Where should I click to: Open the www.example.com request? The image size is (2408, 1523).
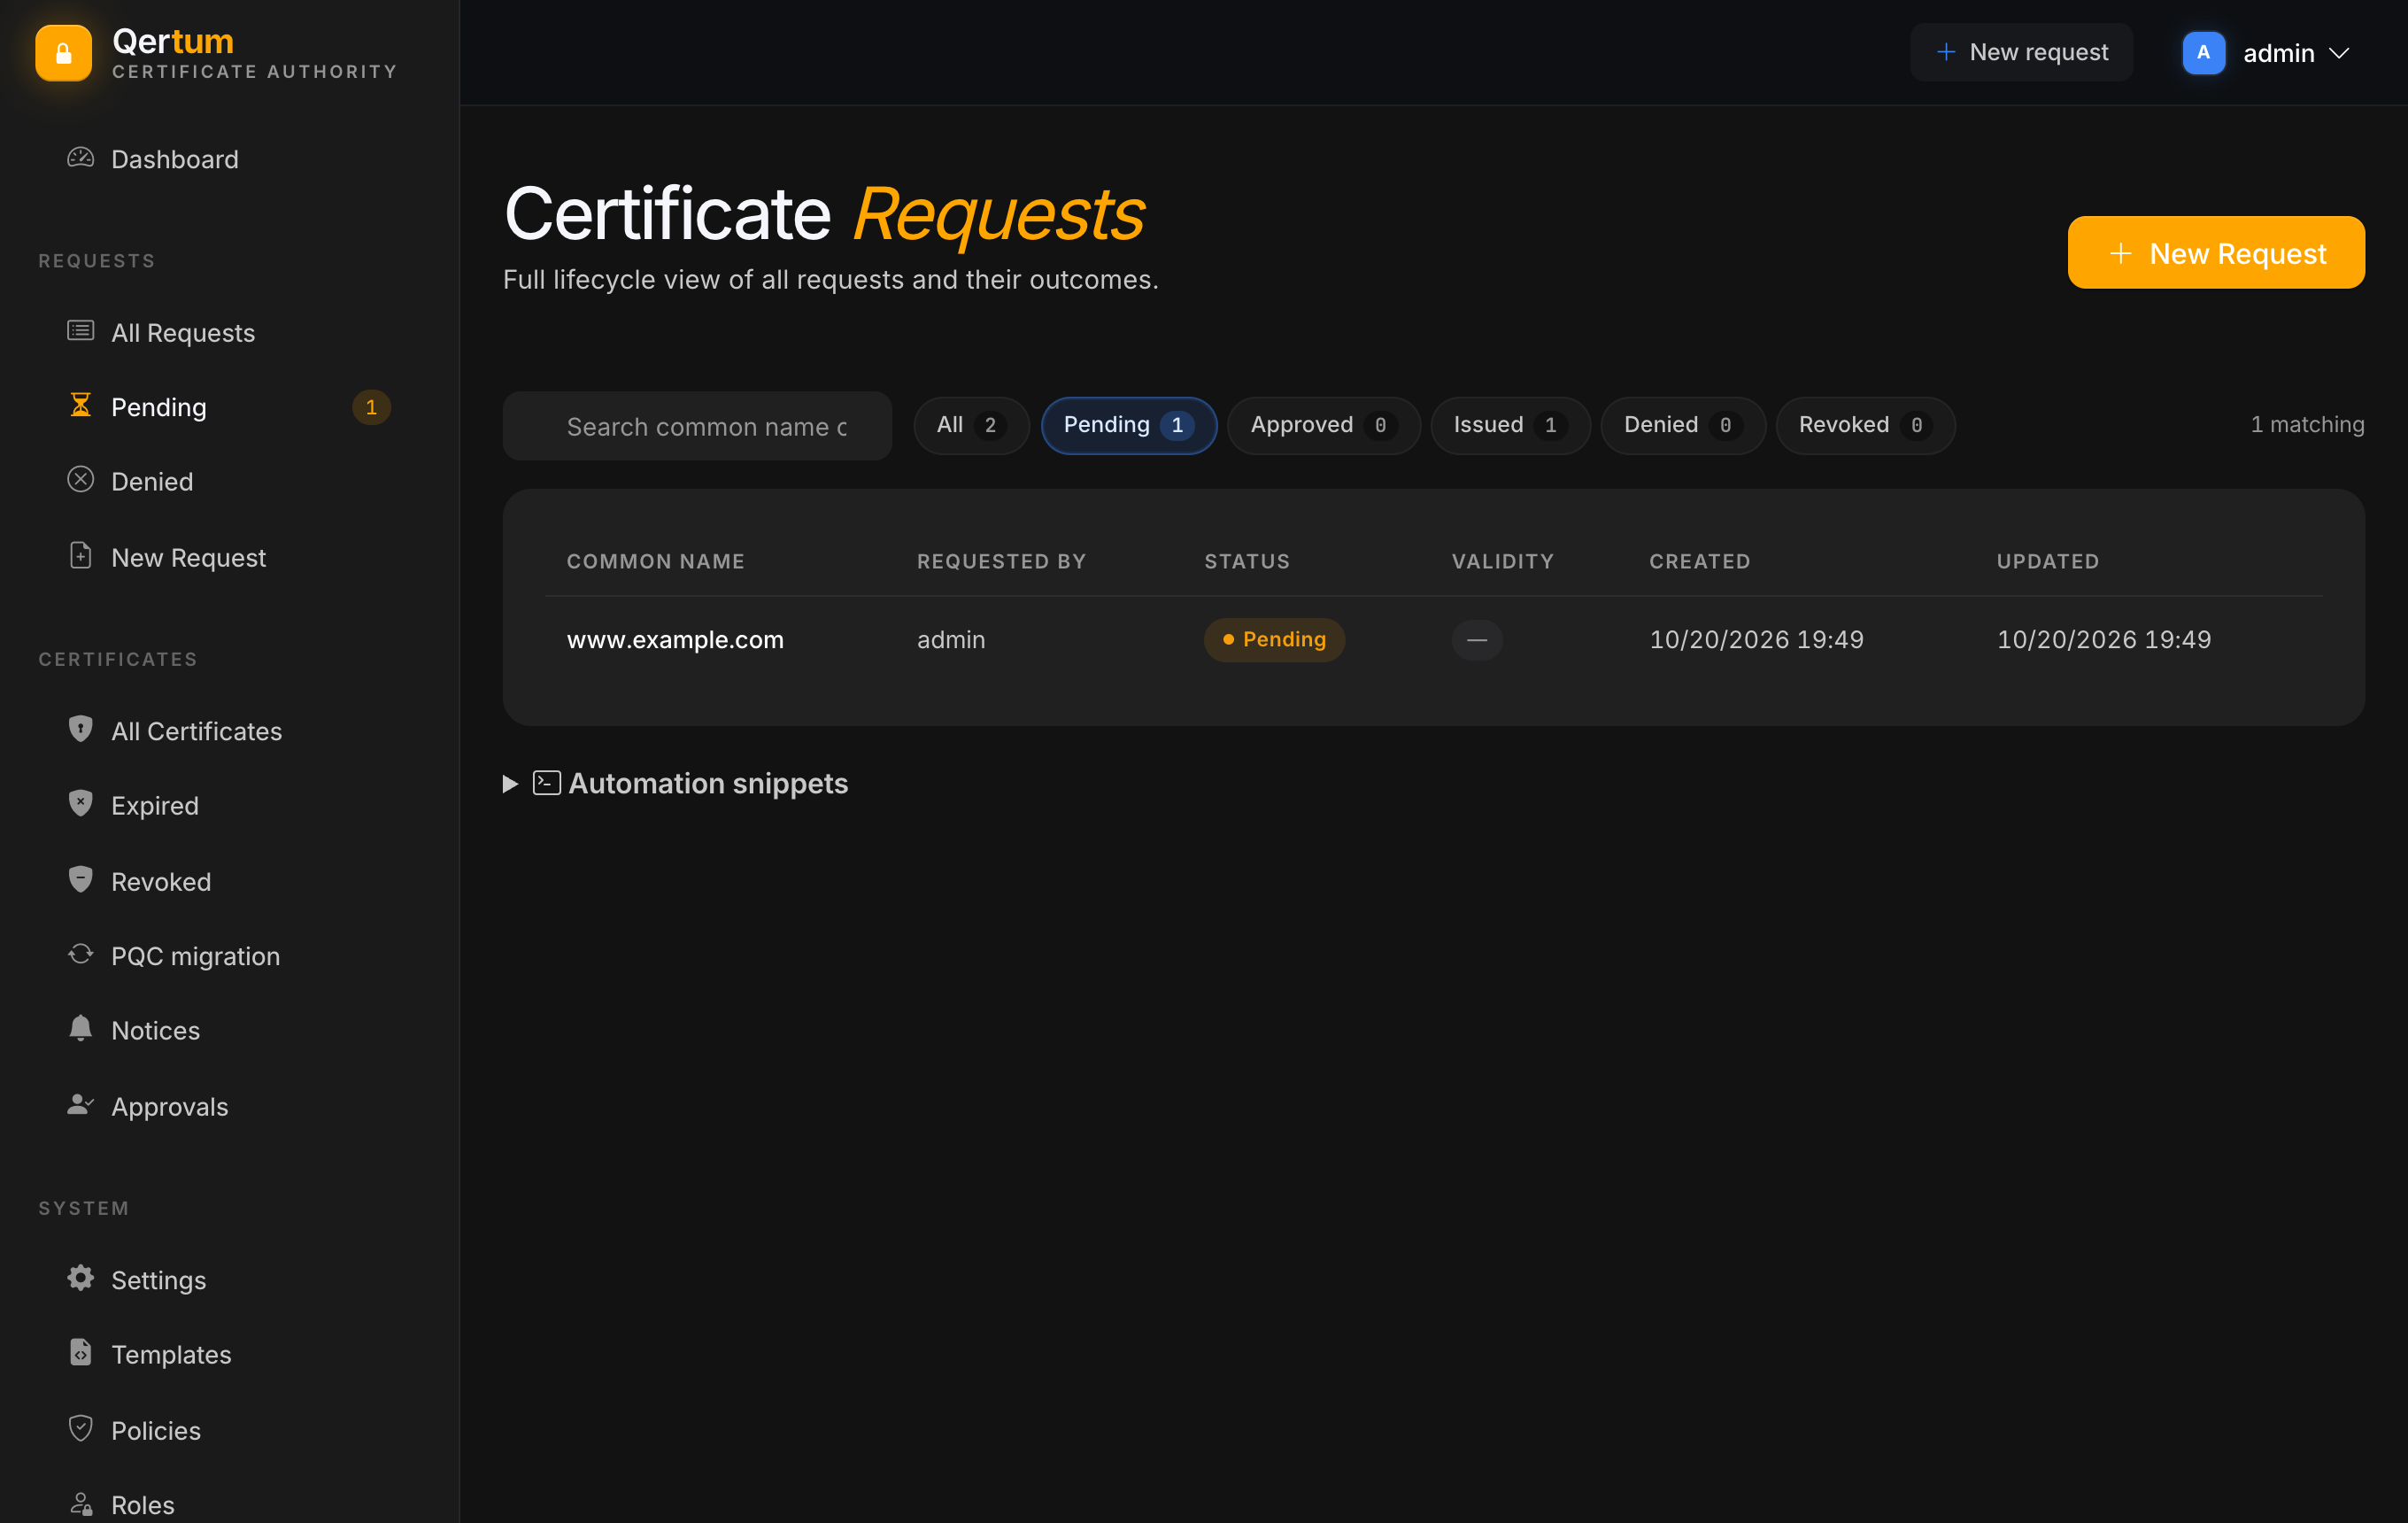point(675,639)
